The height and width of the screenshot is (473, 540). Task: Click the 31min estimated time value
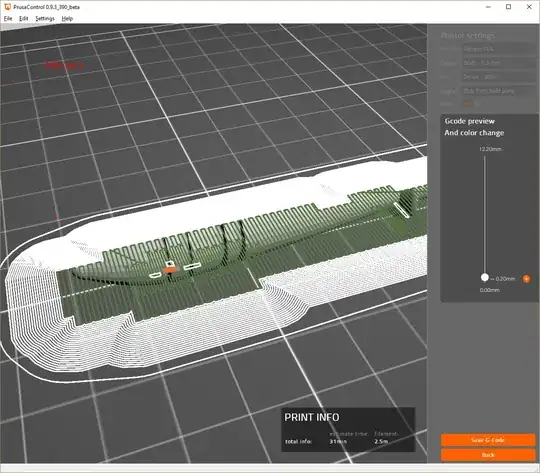coord(338,441)
